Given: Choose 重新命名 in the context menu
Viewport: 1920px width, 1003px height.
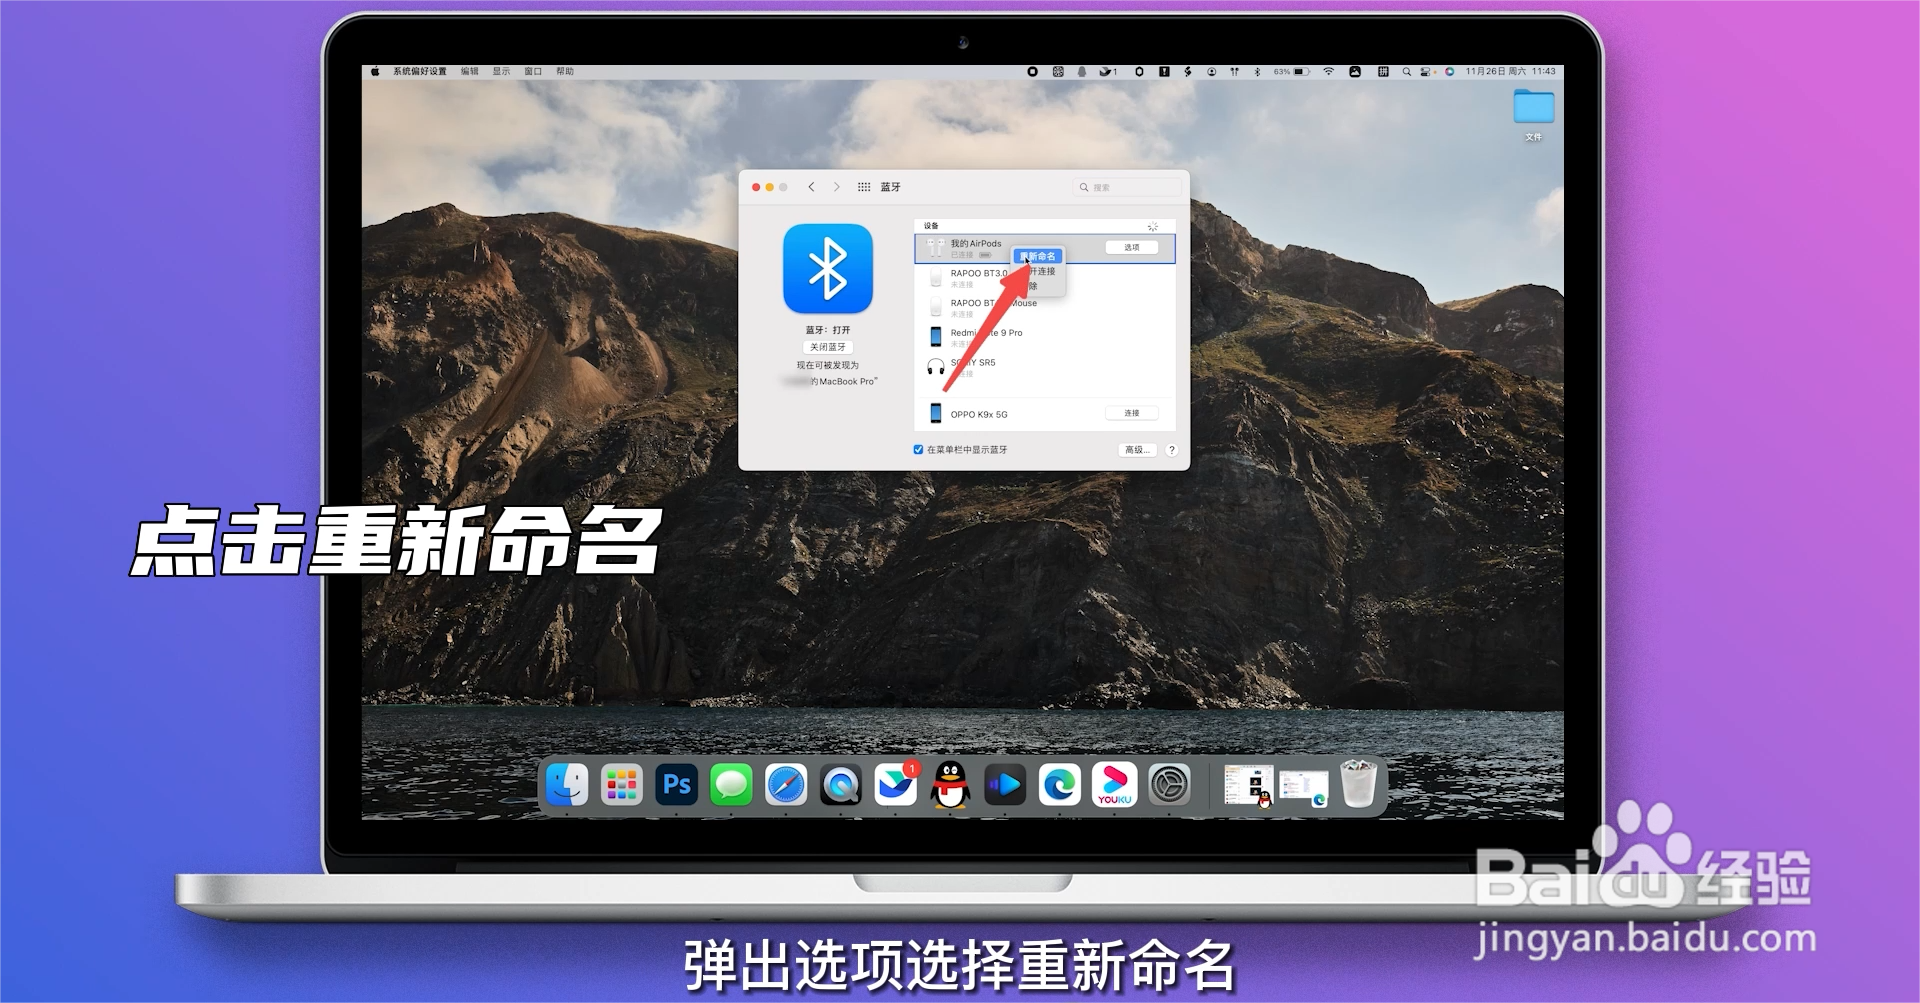Looking at the screenshot, I should click(x=1038, y=256).
